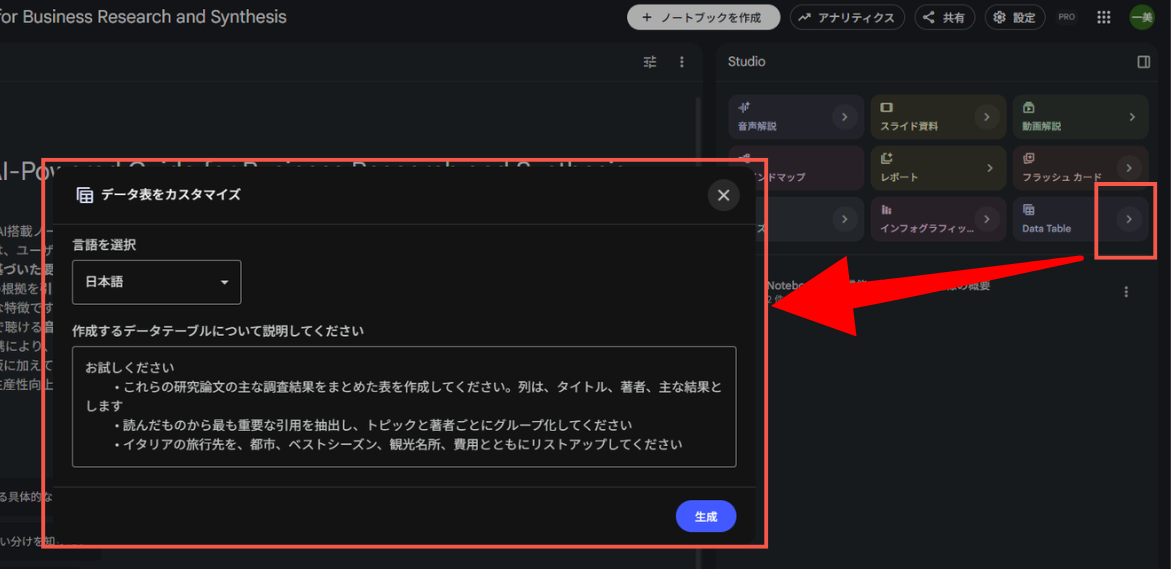Select the 音声解説 card

point(796,116)
